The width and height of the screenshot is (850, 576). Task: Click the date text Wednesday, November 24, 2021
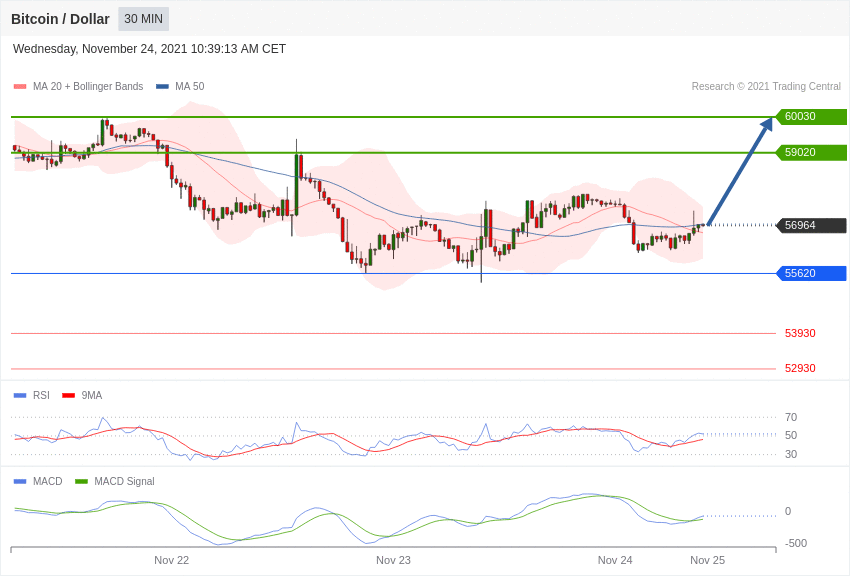[100, 49]
